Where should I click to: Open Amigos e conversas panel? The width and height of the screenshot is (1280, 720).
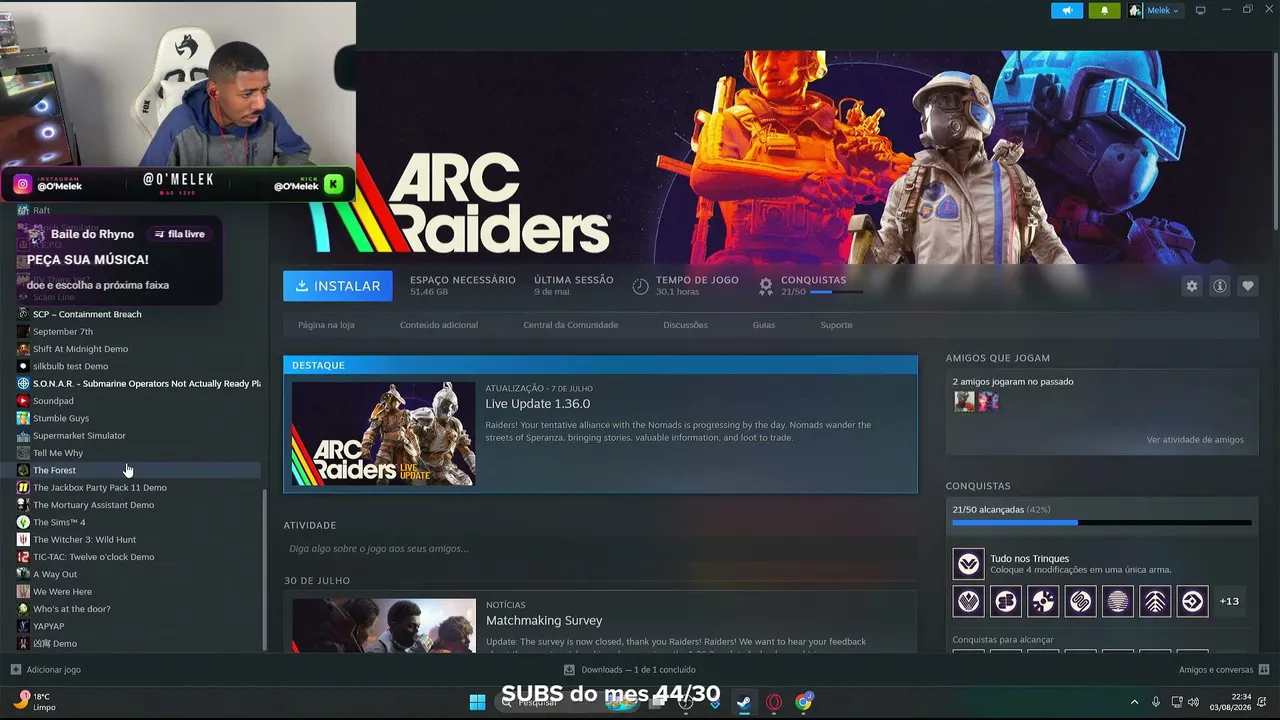click(x=1224, y=670)
